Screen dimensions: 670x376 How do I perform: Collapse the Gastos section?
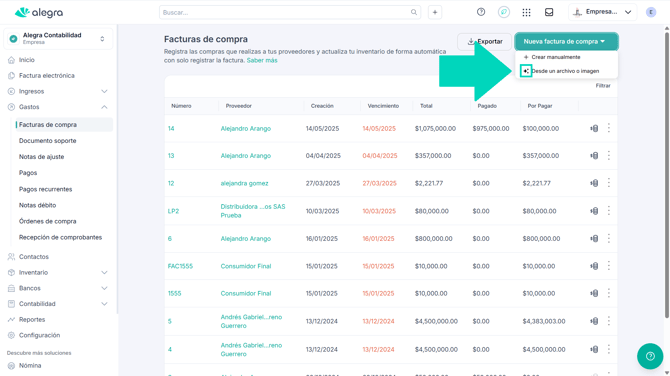[104, 107]
